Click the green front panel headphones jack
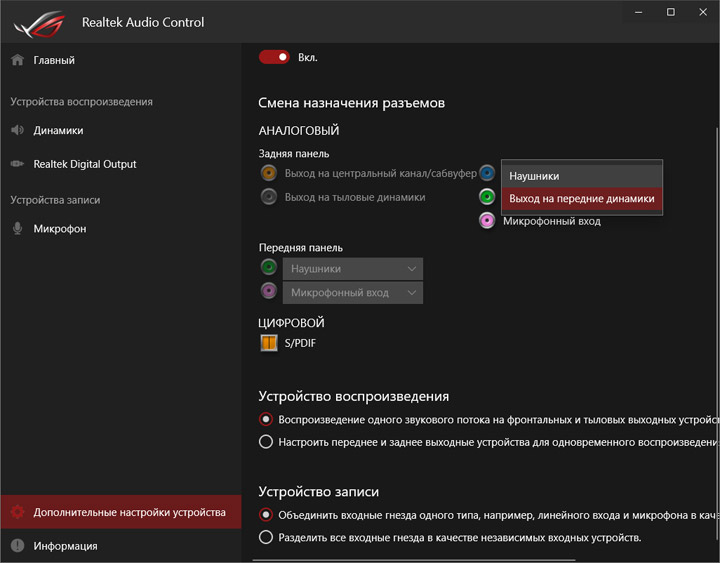 click(x=268, y=268)
